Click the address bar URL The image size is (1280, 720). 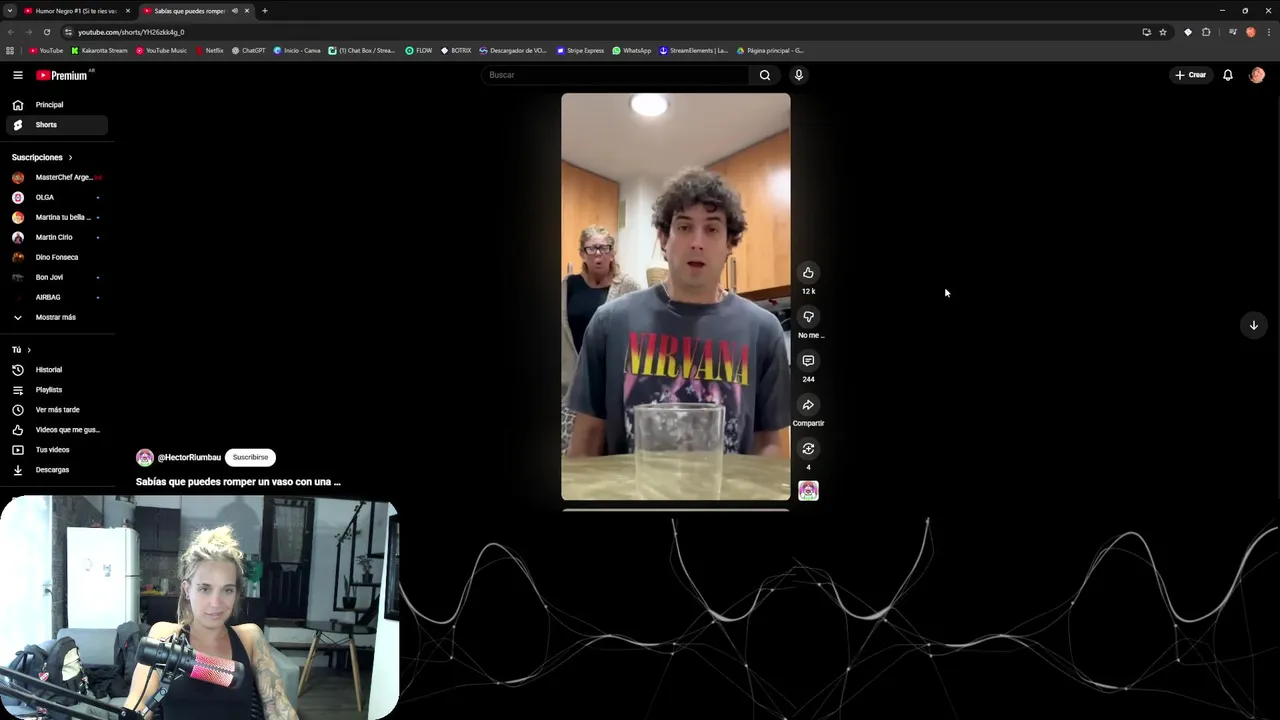point(131,32)
